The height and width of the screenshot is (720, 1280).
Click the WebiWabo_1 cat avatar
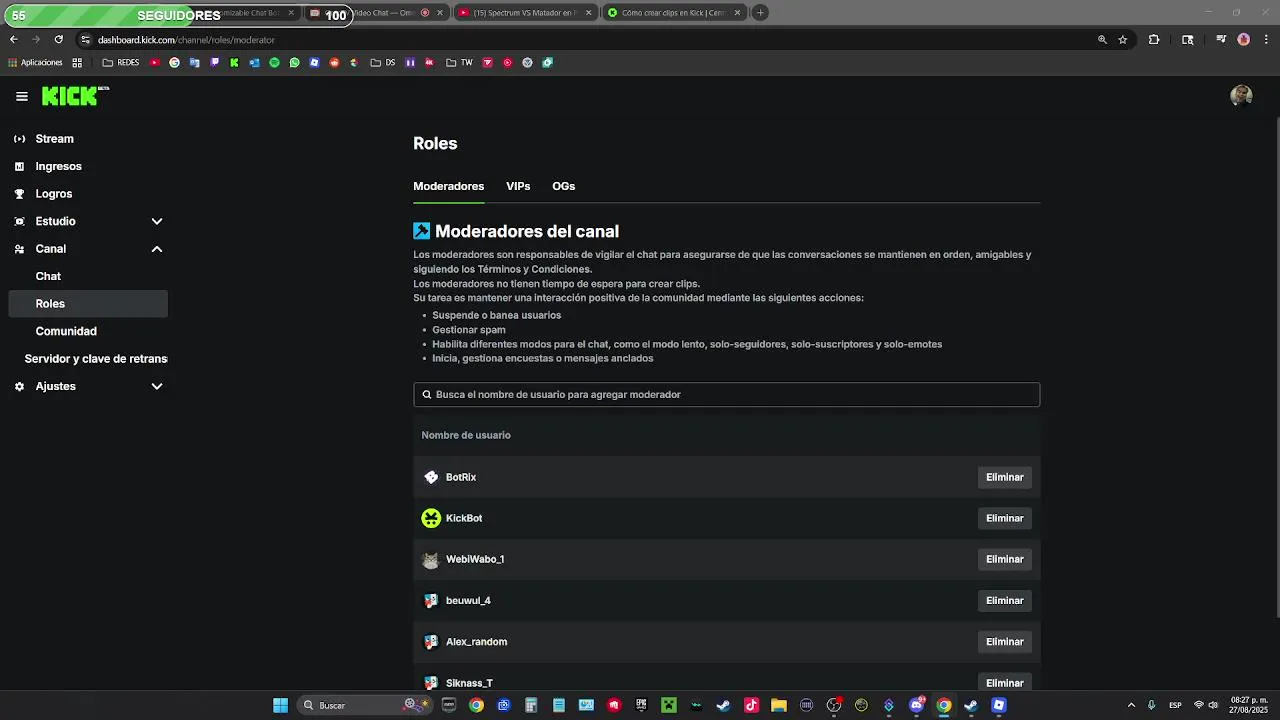pyautogui.click(x=431, y=560)
